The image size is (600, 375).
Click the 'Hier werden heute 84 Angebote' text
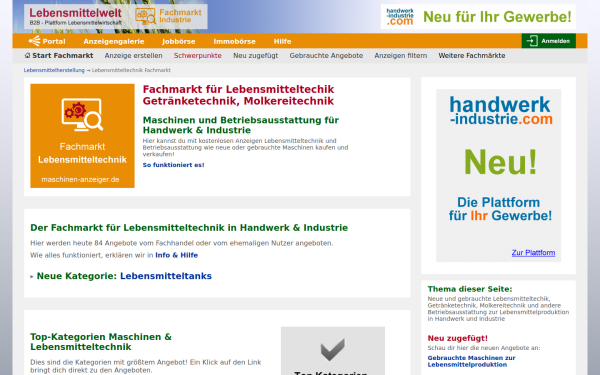(x=182, y=243)
